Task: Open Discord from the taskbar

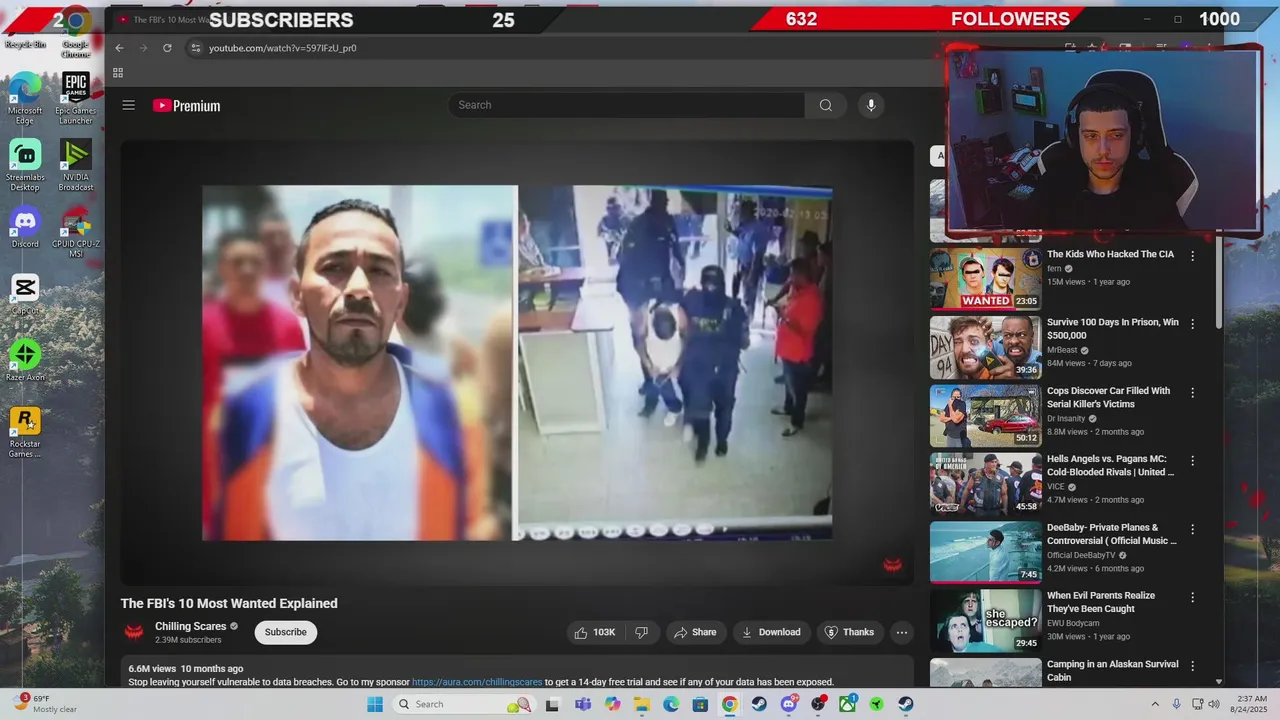Action: pos(788,704)
